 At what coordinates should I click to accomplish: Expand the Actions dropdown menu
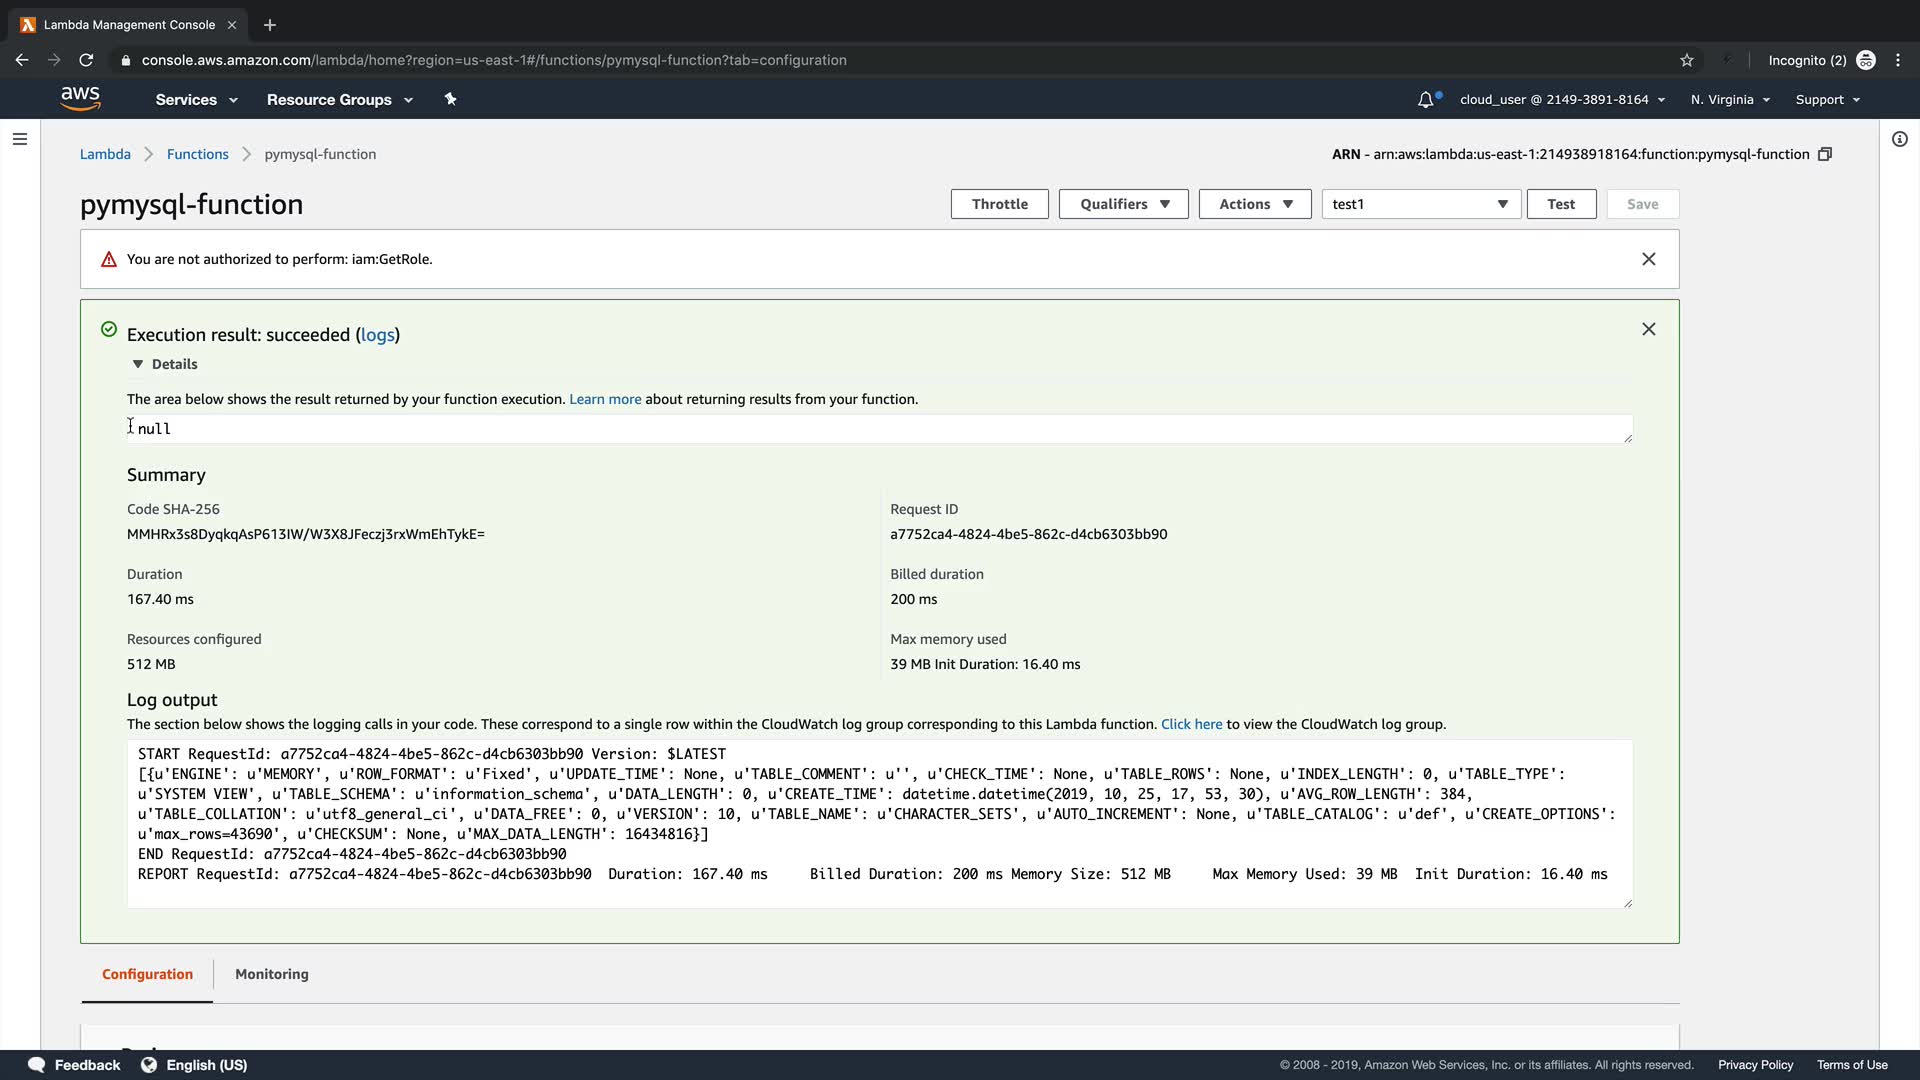click(x=1254, y=204)
